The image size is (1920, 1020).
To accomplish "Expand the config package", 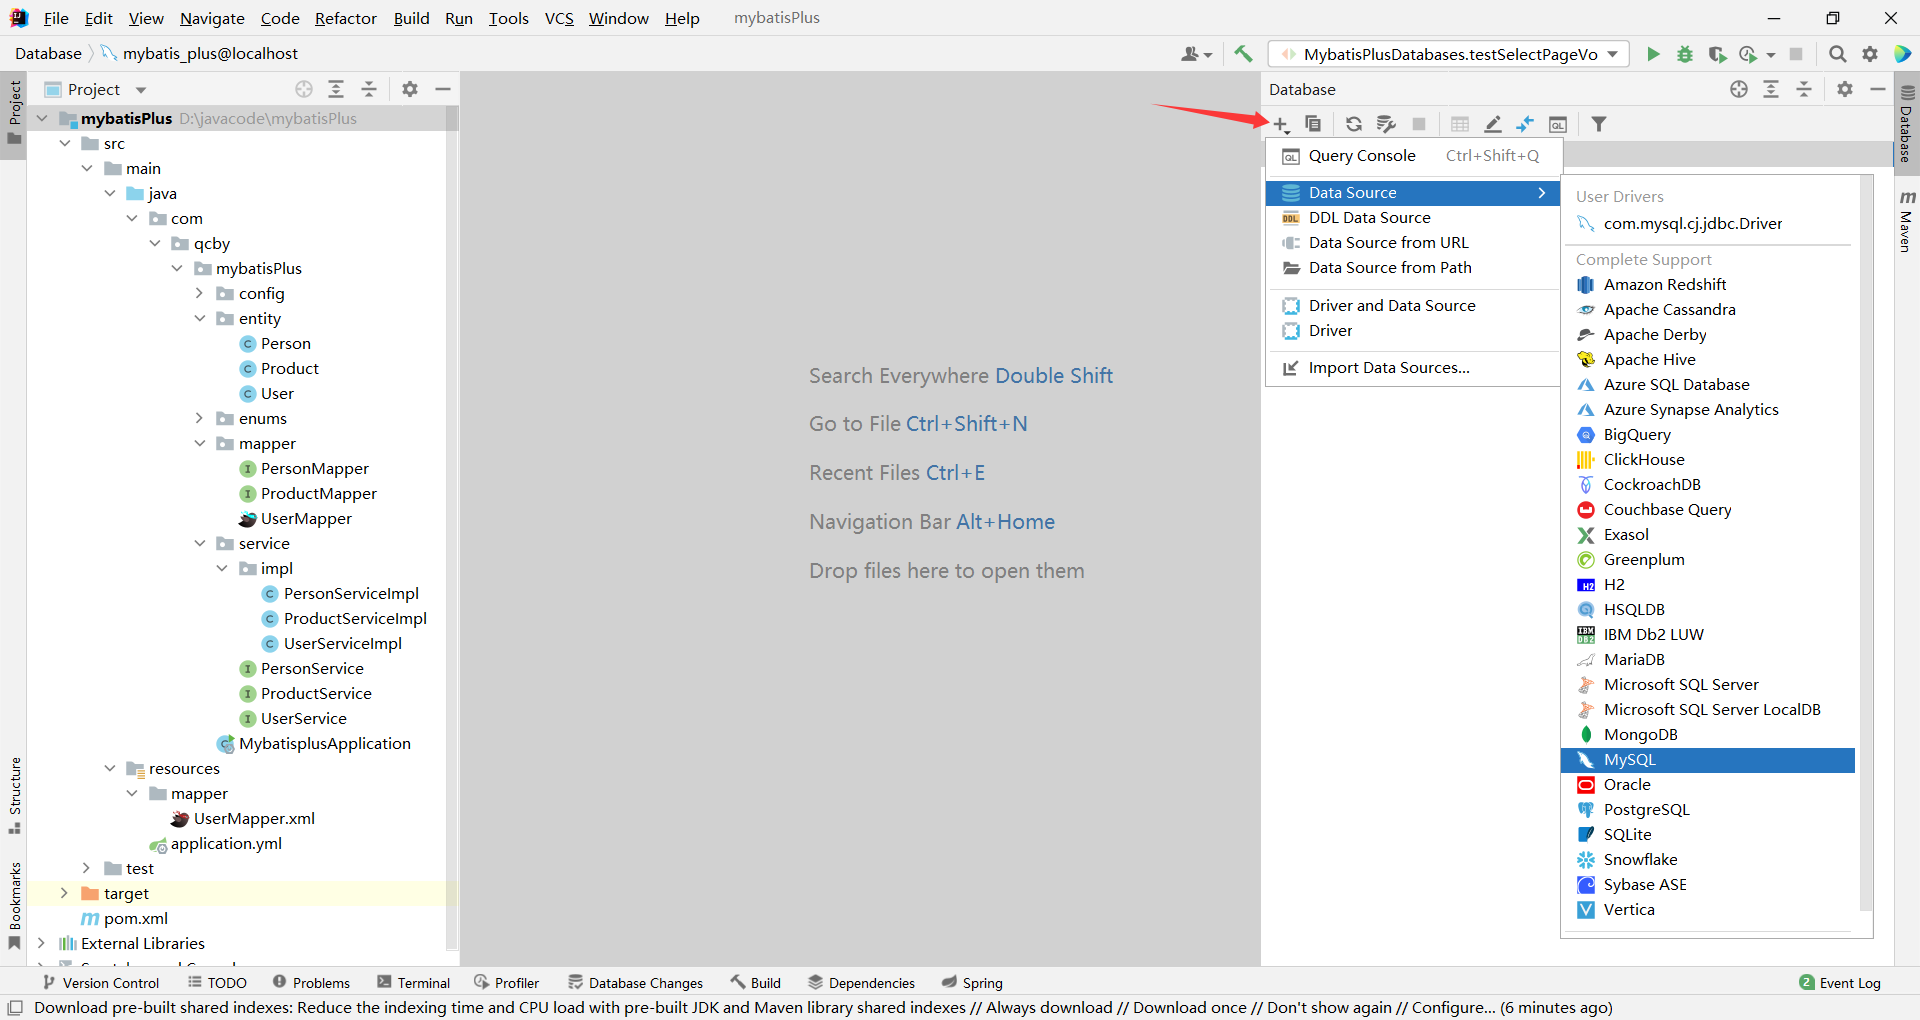I will point(199,293).
